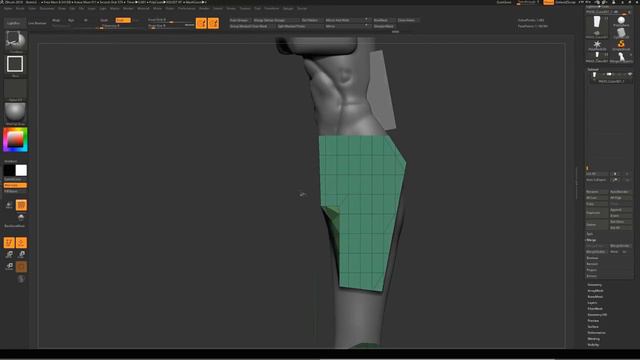Open the stroke type square icon
The width and height of the screenshot is (640, 360).
point(15,64)
